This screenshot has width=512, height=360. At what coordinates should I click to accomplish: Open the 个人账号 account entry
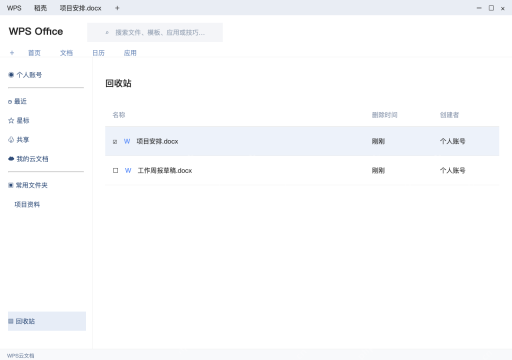29,75
